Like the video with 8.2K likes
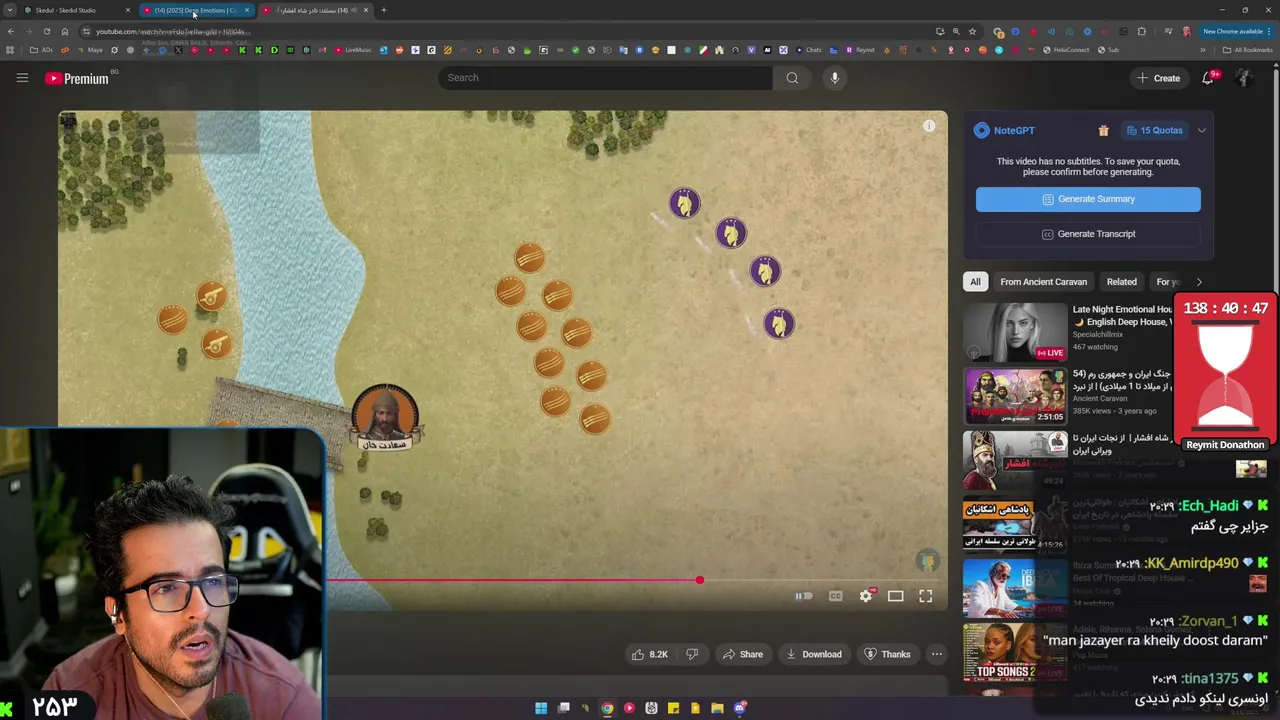Image resolution: width=1280 pixels, height=720 pixels. coord(649,654)
